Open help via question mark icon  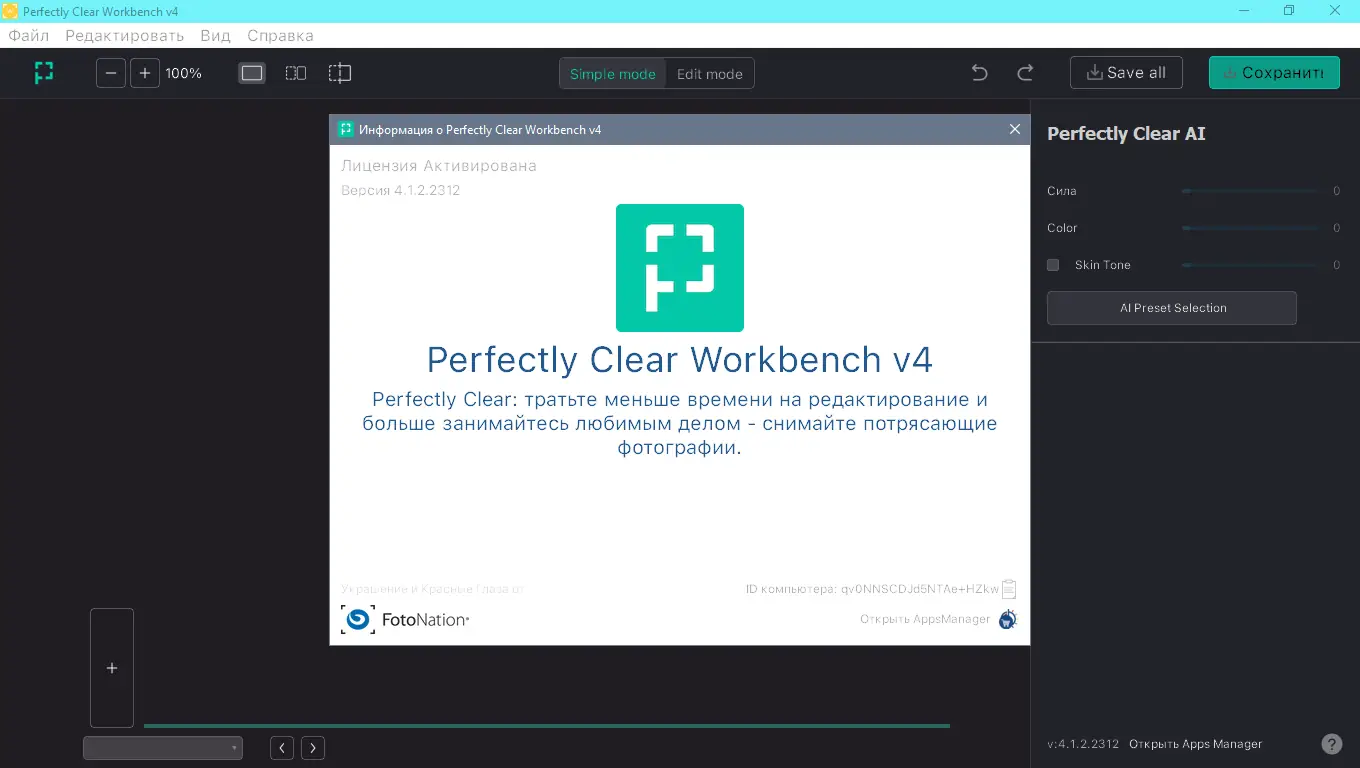(x=1332, y=744)
